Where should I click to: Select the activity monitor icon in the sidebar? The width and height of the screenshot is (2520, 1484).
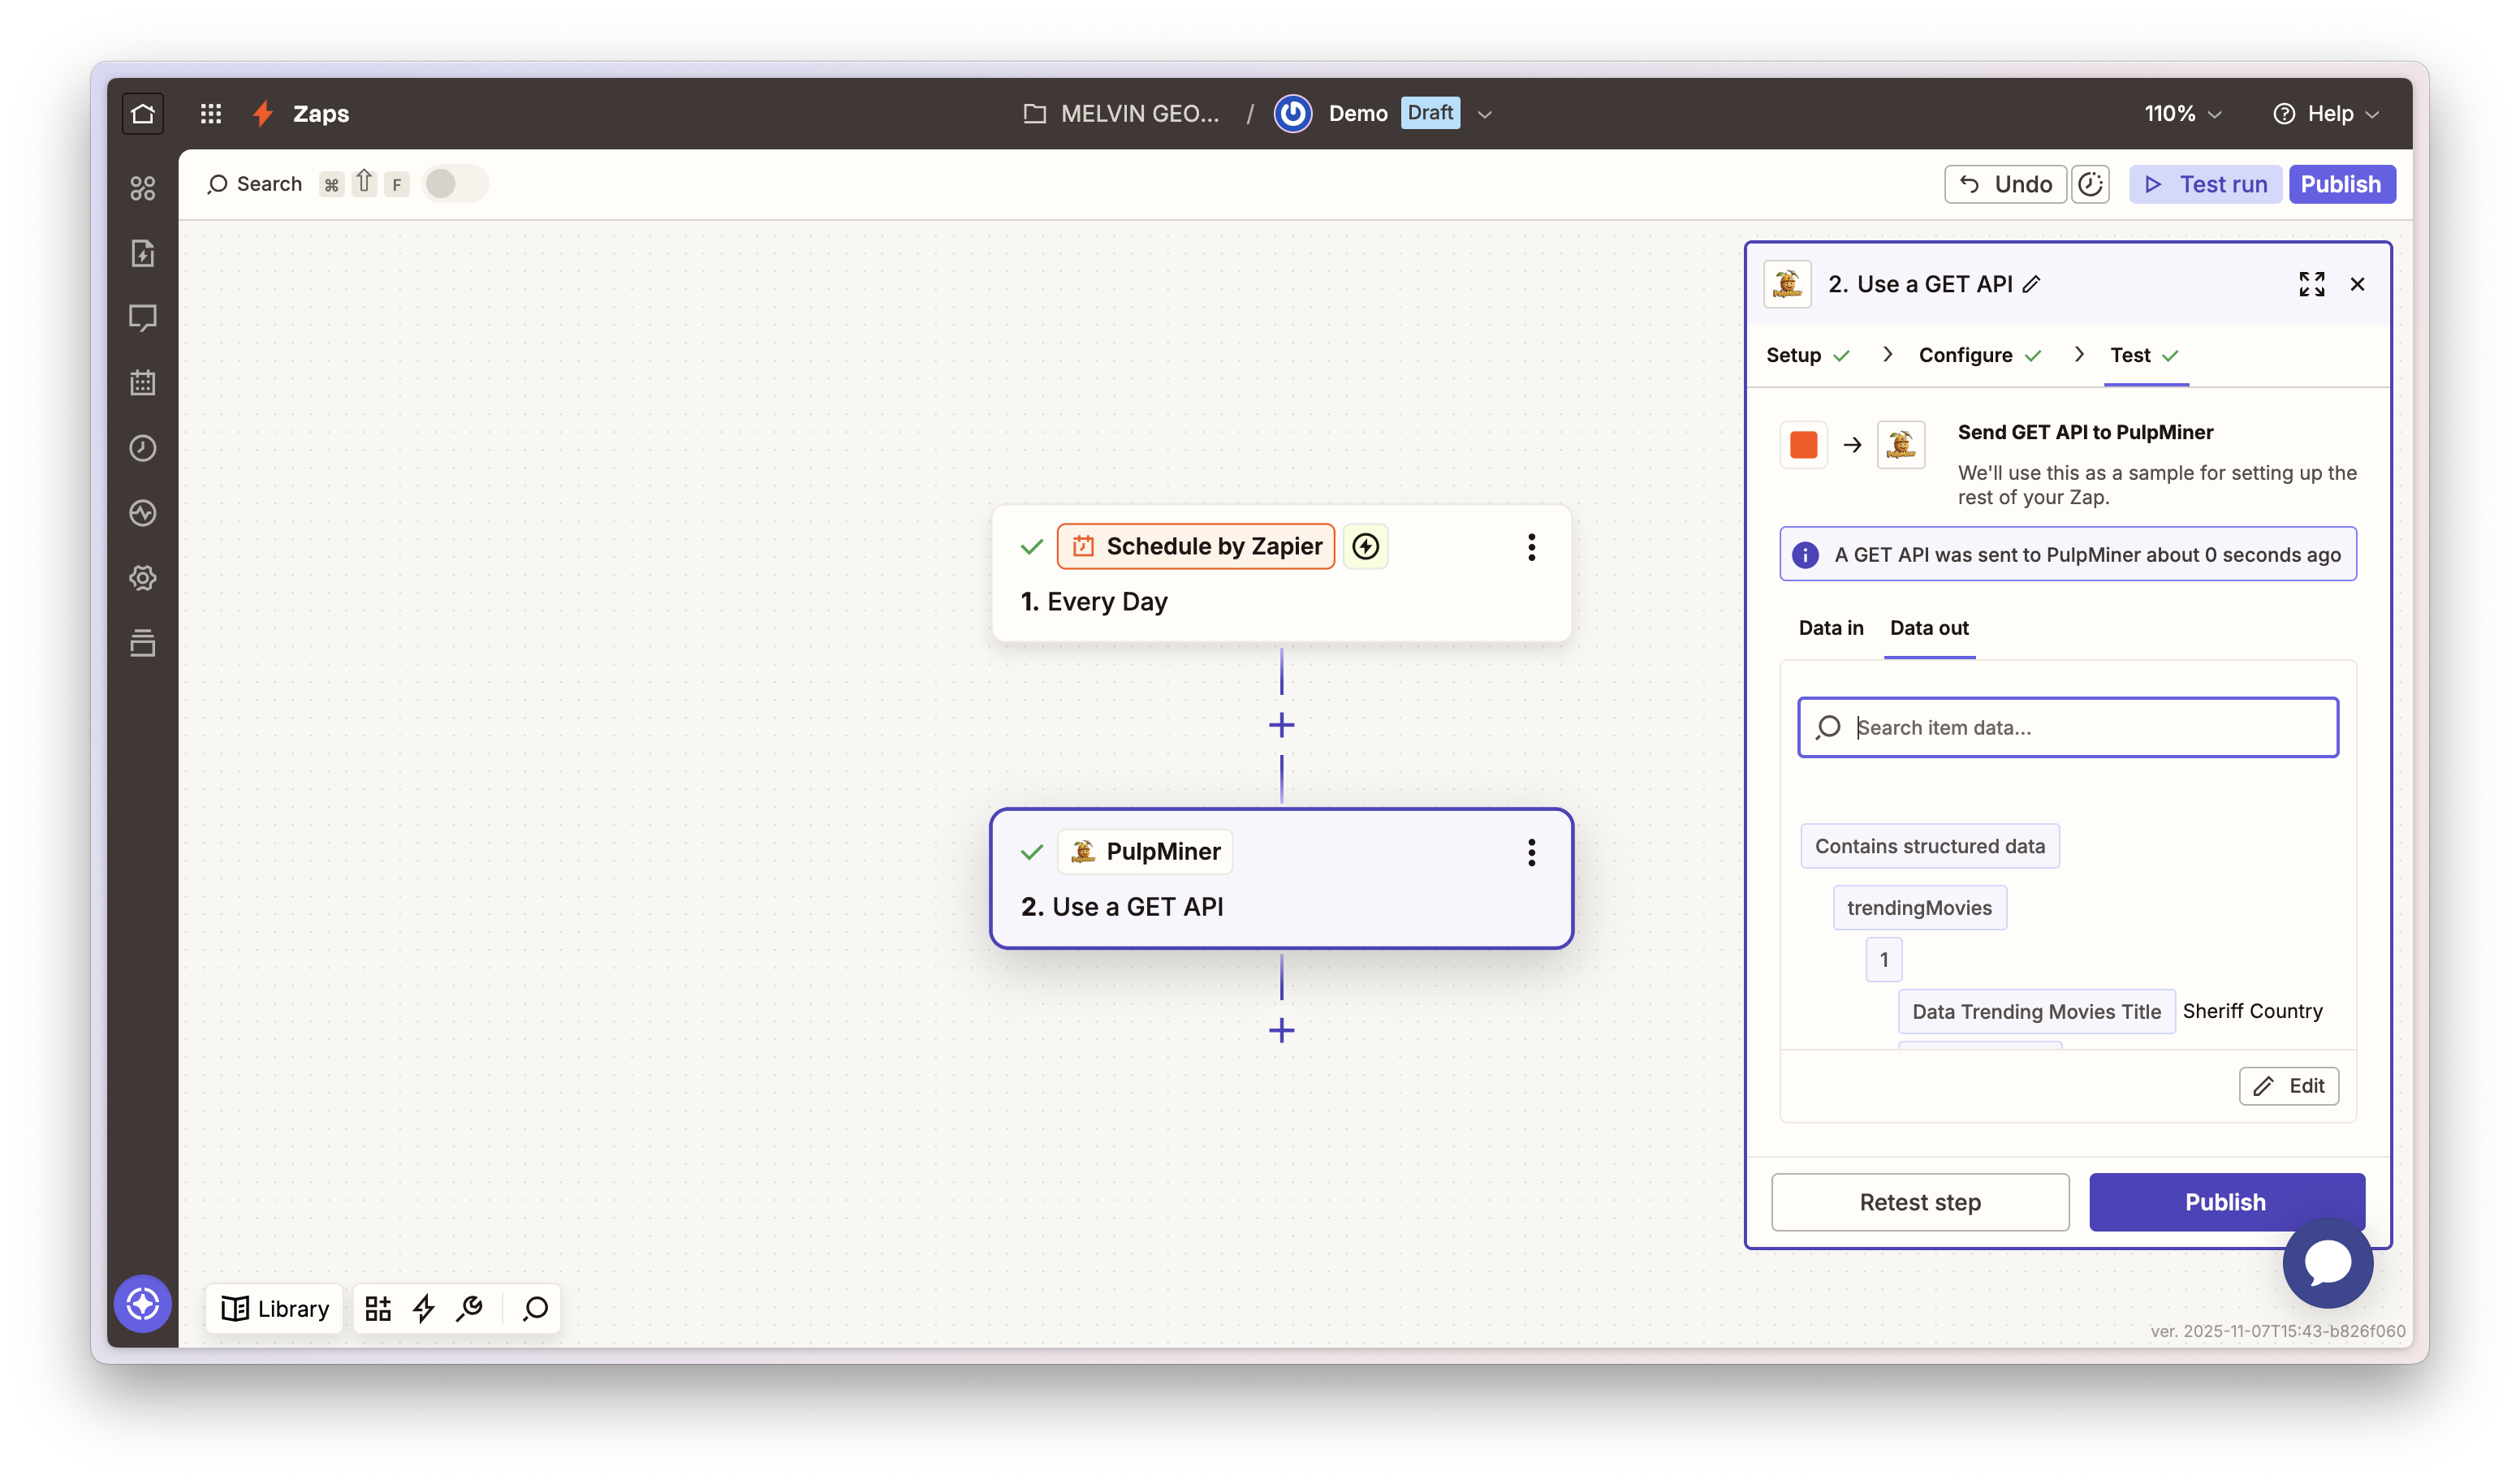(x=143, y=513)
